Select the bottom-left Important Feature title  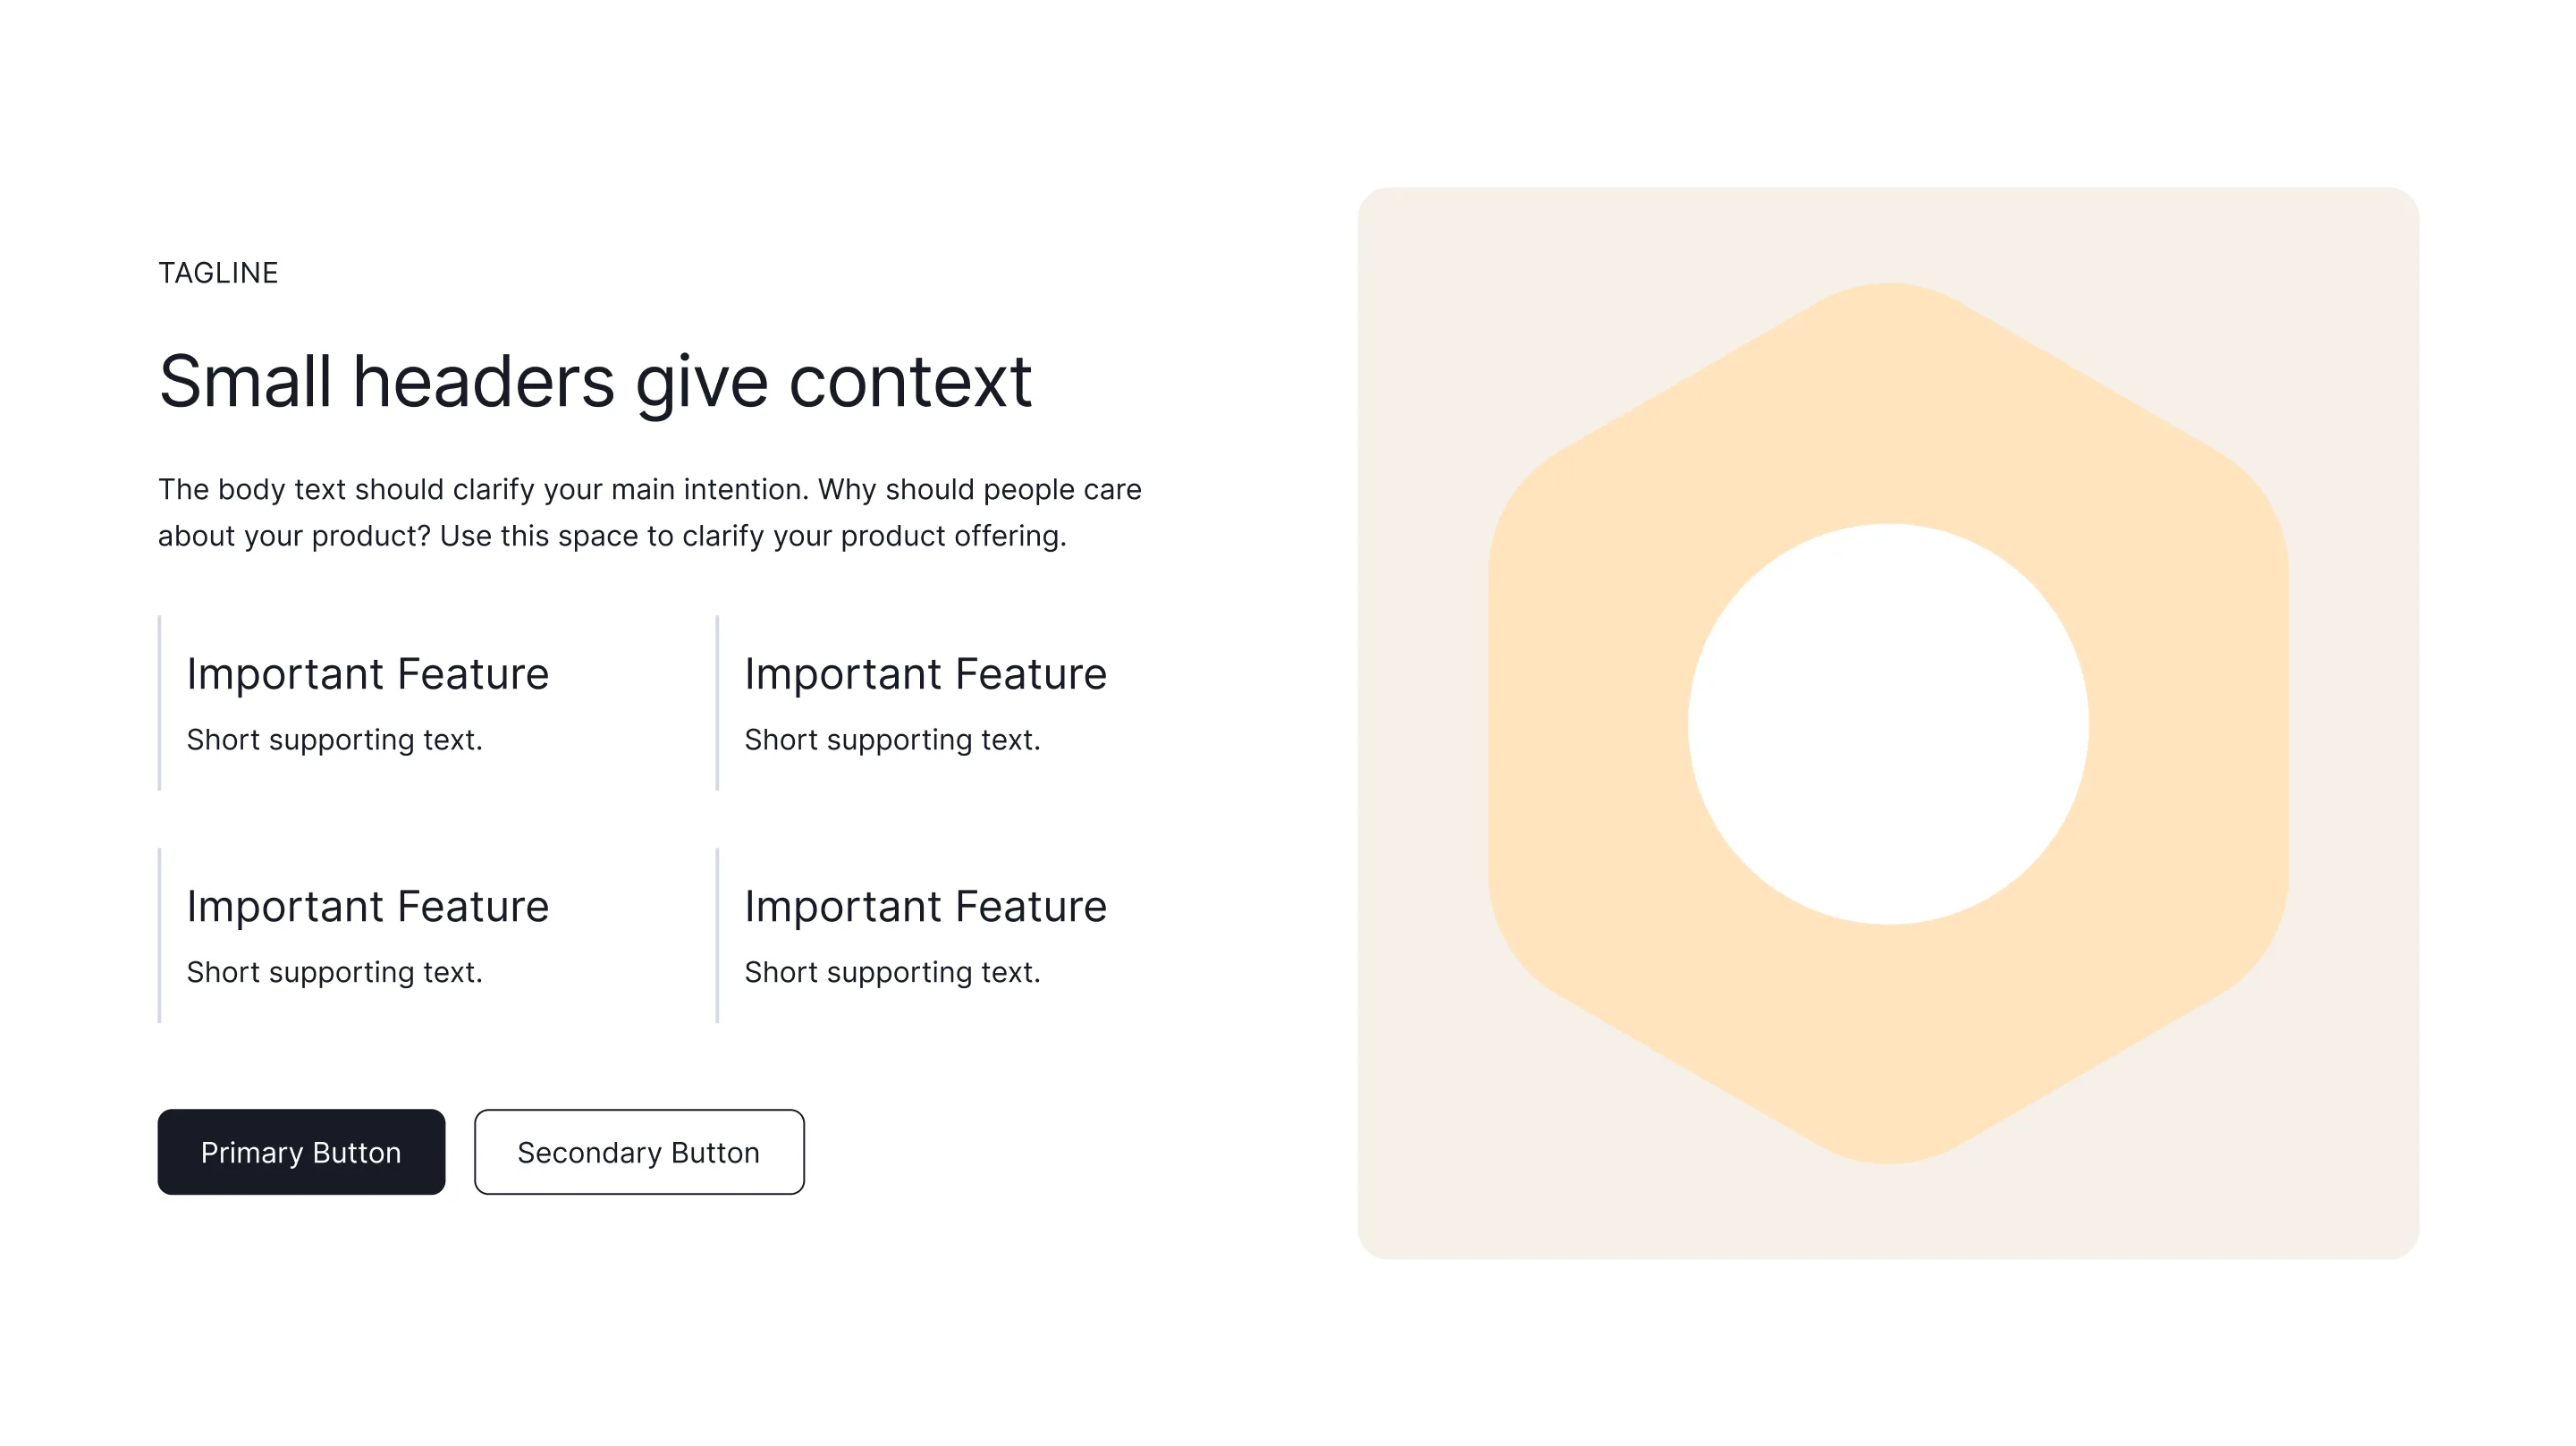pos(368,907)
